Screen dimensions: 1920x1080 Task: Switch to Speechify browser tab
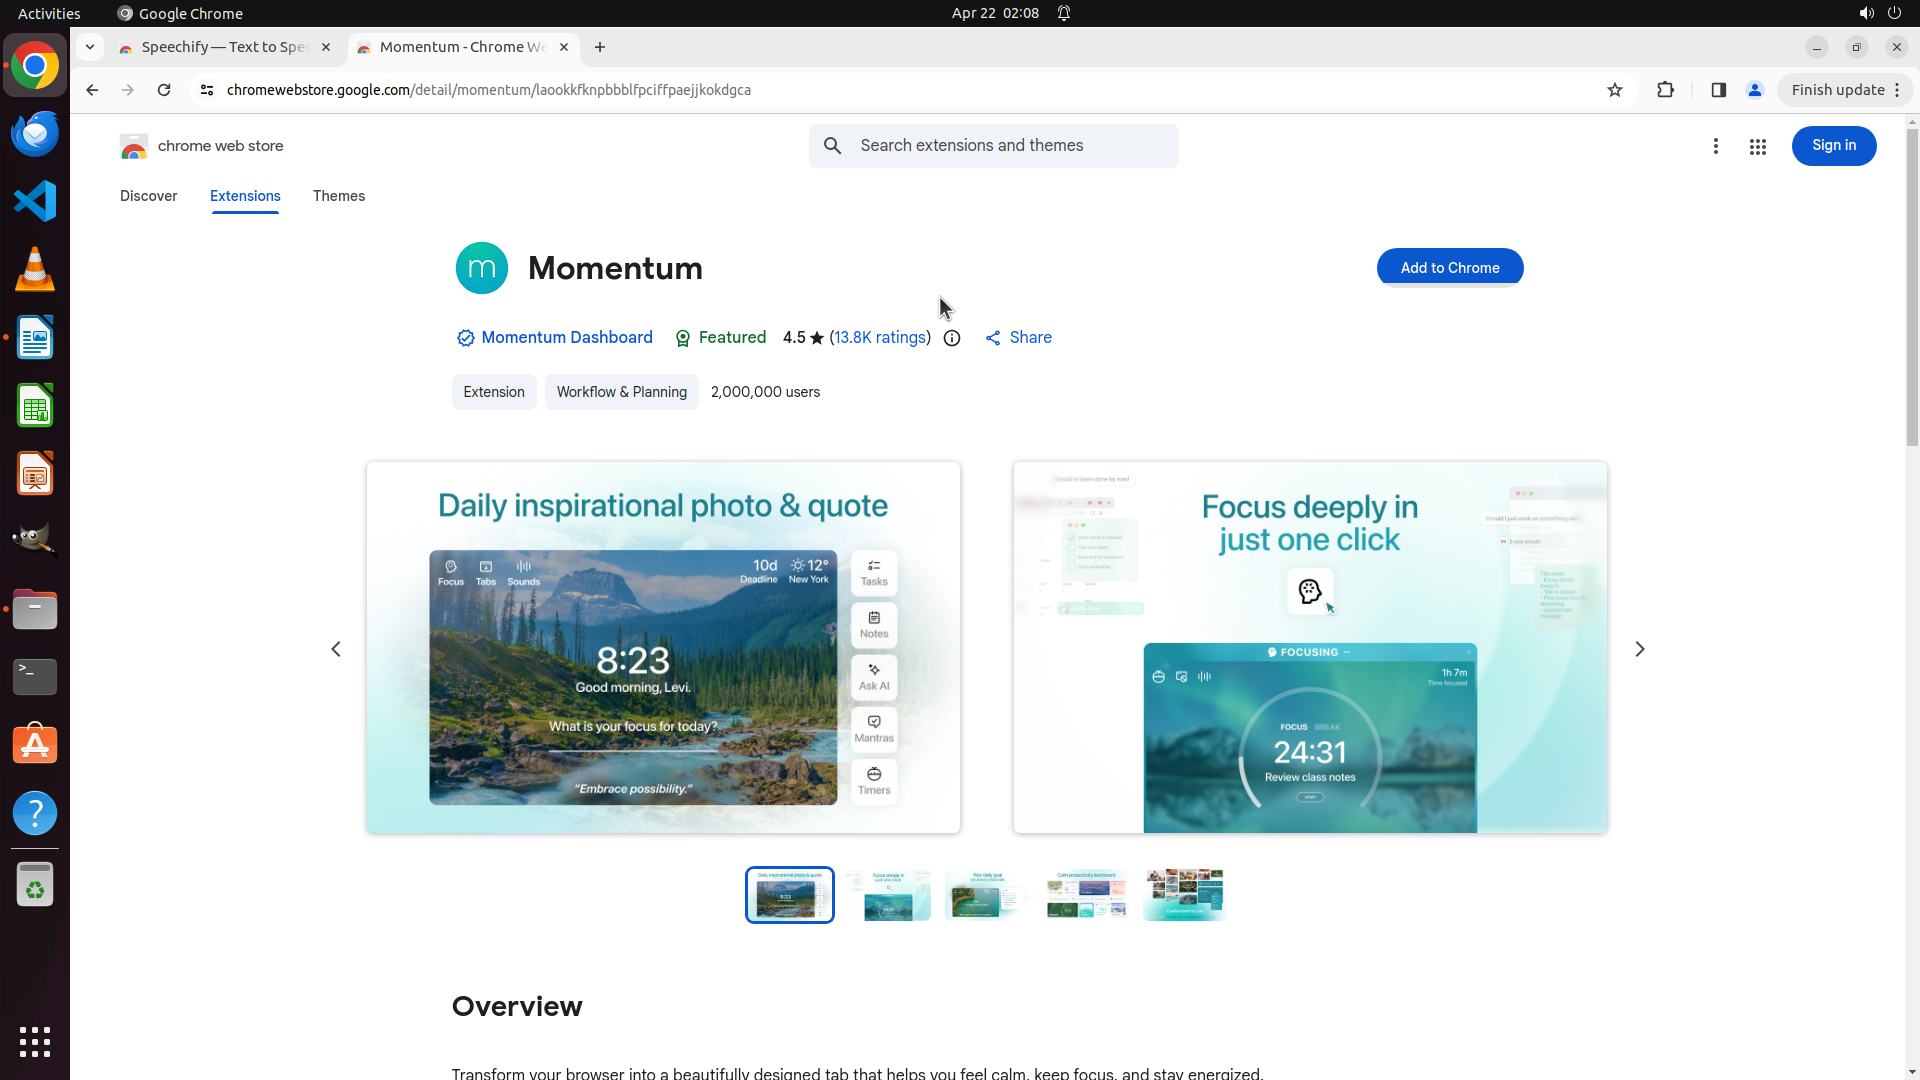point(223,47)
